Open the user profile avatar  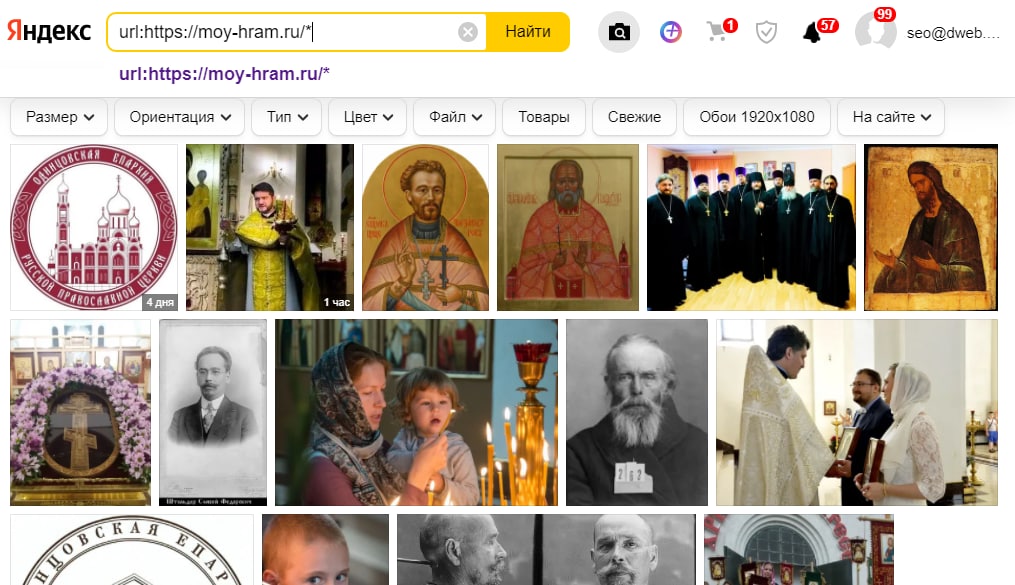pyautogui.click(x=875, y=31)
